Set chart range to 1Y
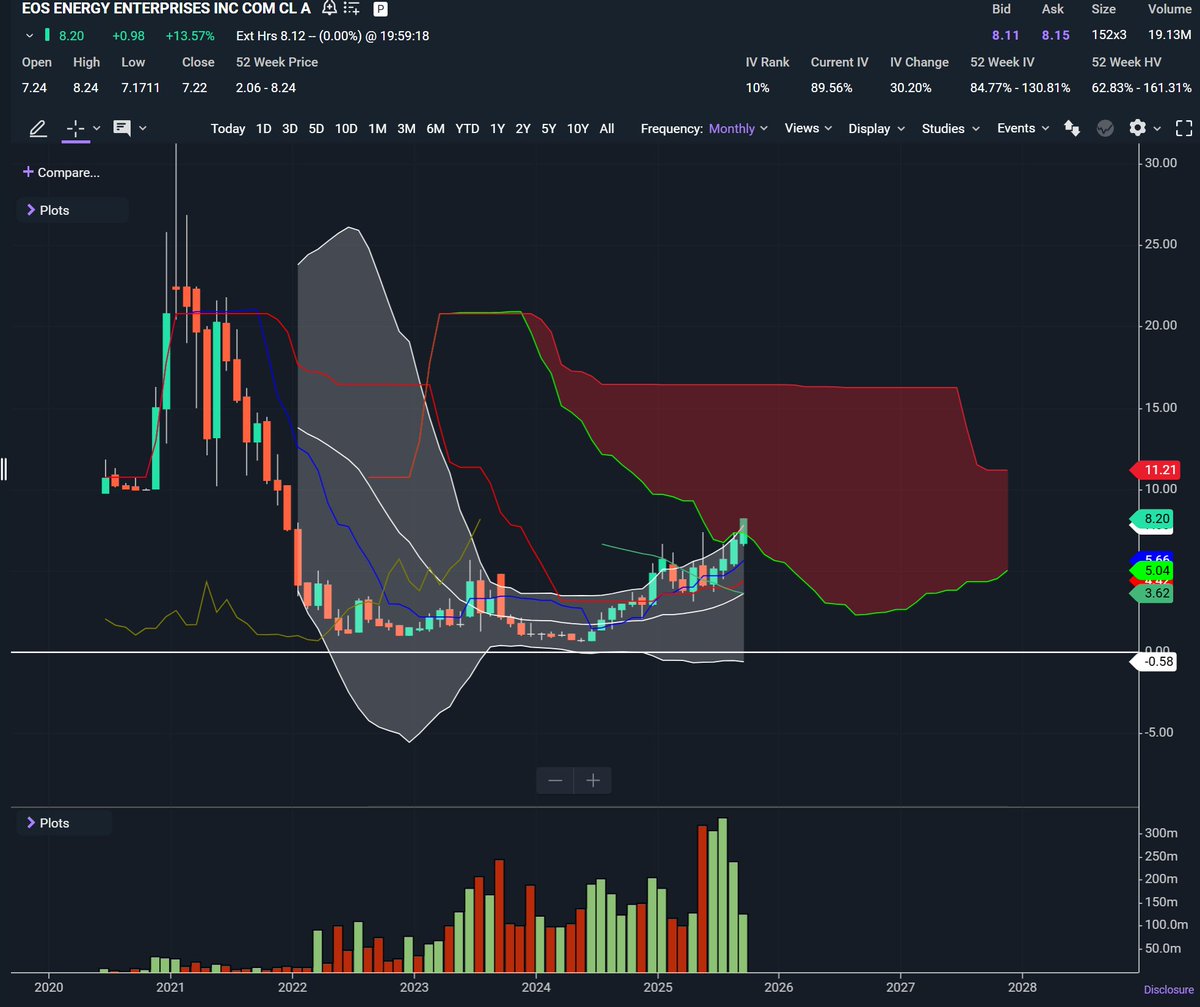1200x1007 pixels. pyautogui.click(x=497, y=128)
